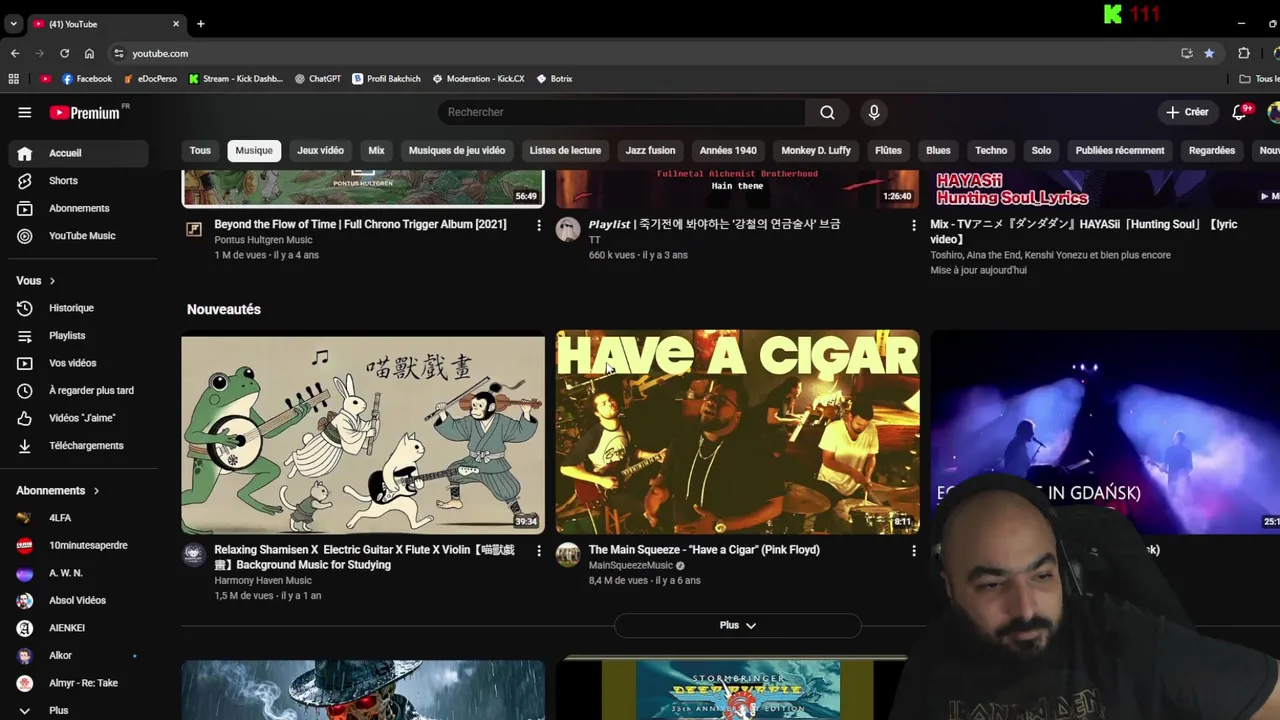Image resolution: width=1280 pixels, height=720 pixels.
Task: Open AIENKEI channel subscription
Action: [x=78, y=628]
